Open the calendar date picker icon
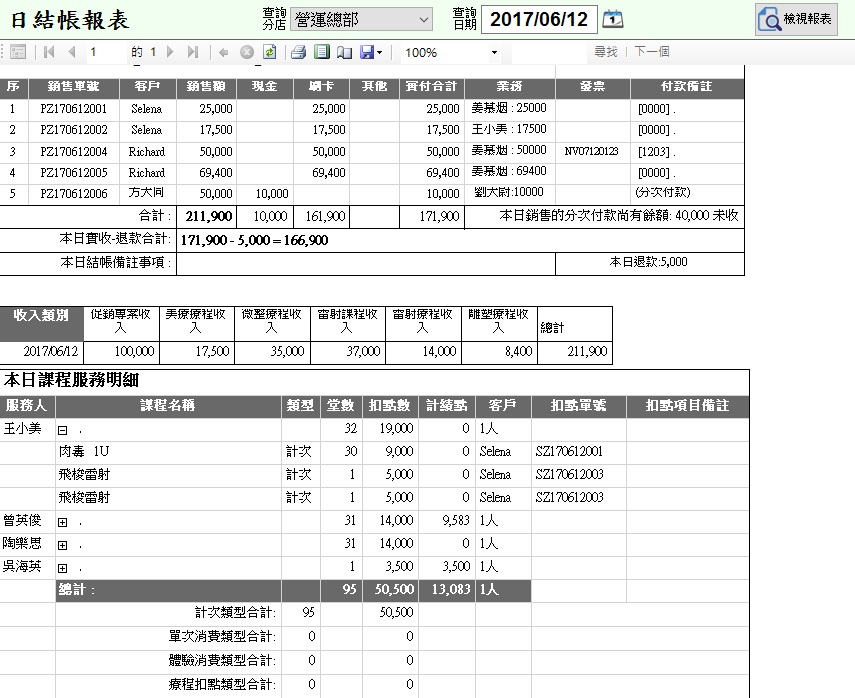 coord(614,19)
